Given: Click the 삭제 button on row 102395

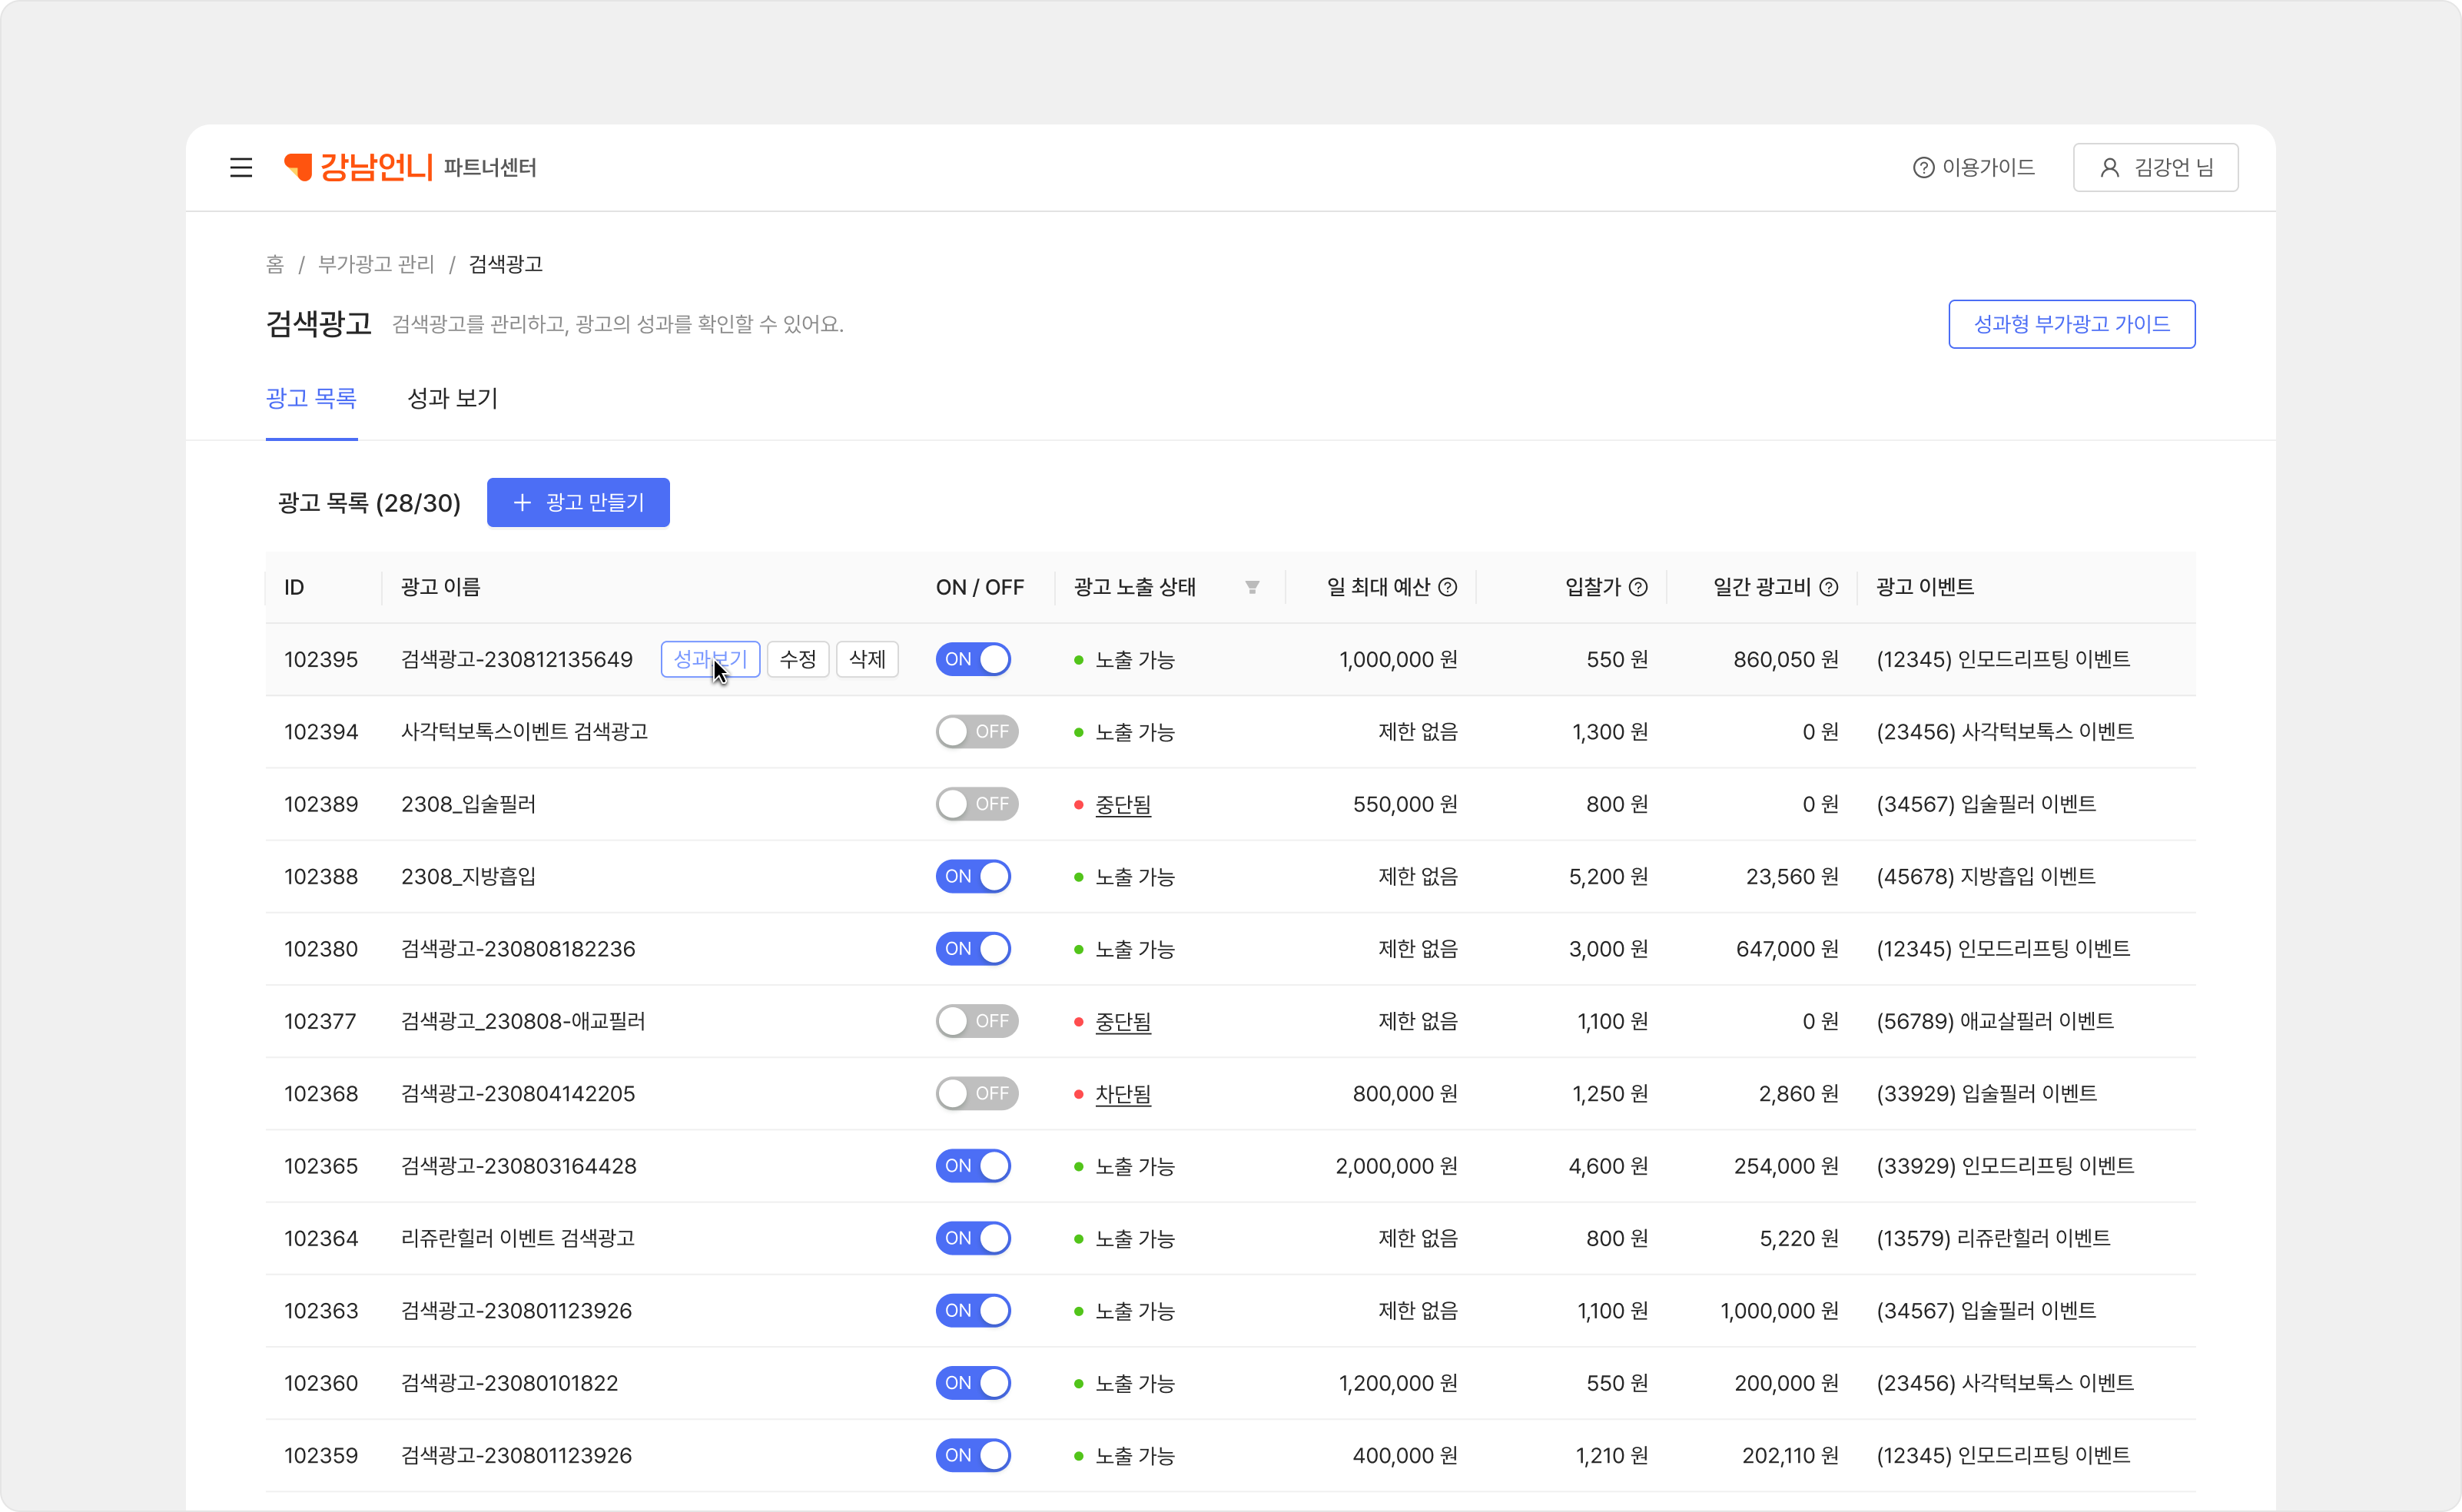Looking at the screenshot, I should tap(866, 659).
